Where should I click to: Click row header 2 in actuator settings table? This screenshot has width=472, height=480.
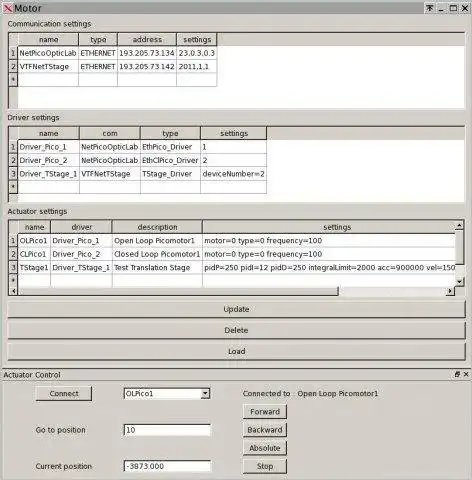[13, 254]
